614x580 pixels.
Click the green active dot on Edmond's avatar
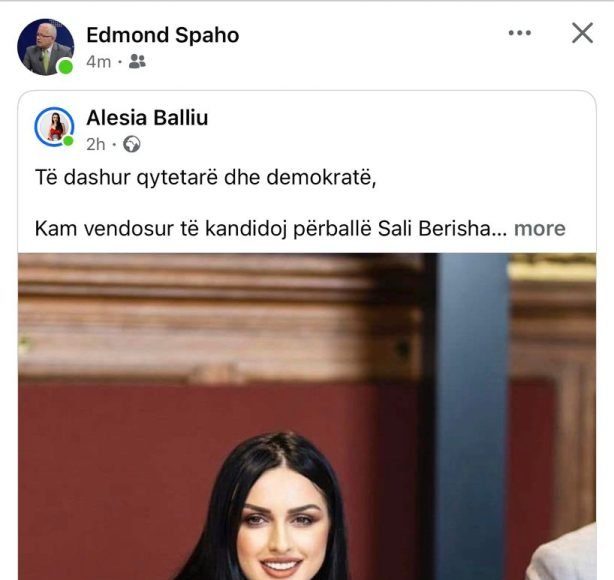point(65,67)
